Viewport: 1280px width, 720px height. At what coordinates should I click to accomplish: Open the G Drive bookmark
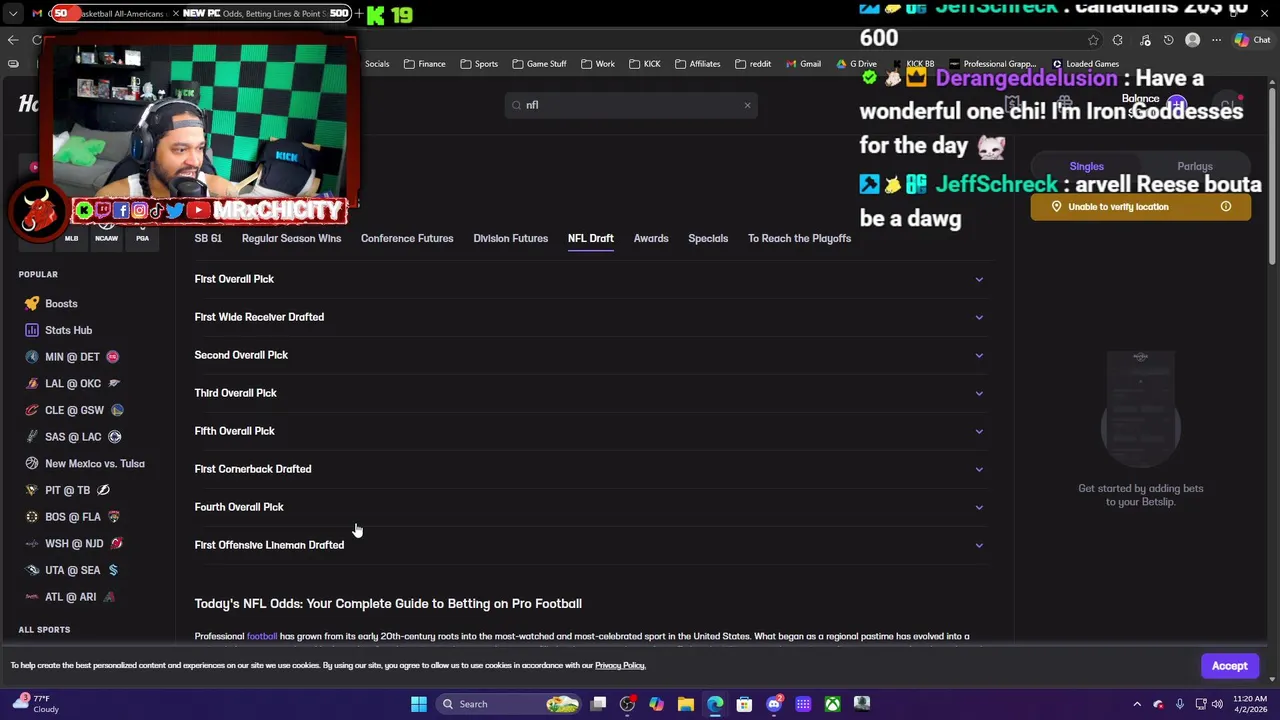tap(856, 64)
